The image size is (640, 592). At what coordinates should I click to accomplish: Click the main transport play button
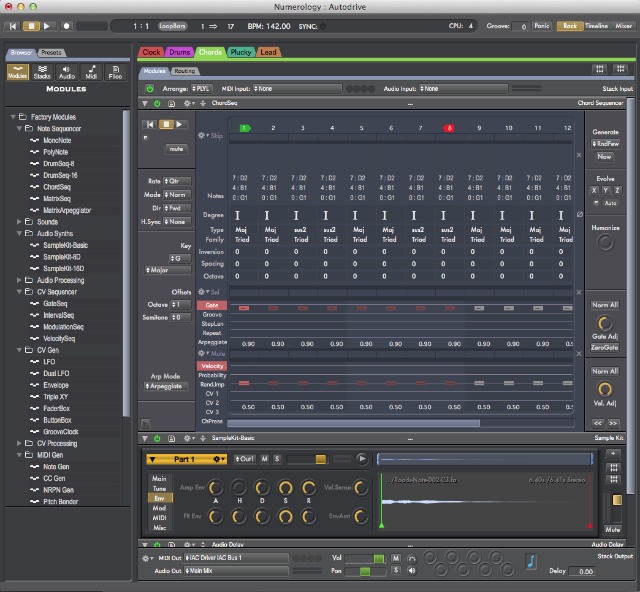point(47,26)
